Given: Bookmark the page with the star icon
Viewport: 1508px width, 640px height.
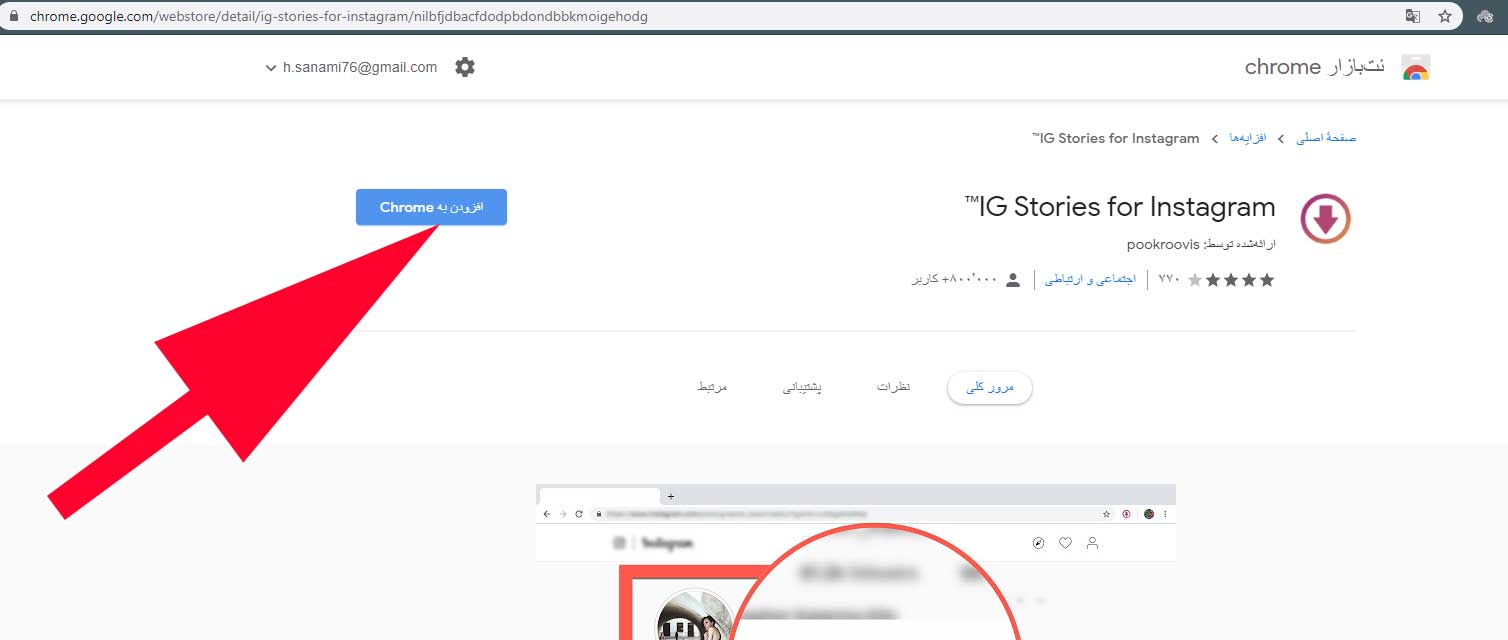Looking at the screenshot, I should click(1446, 16).
